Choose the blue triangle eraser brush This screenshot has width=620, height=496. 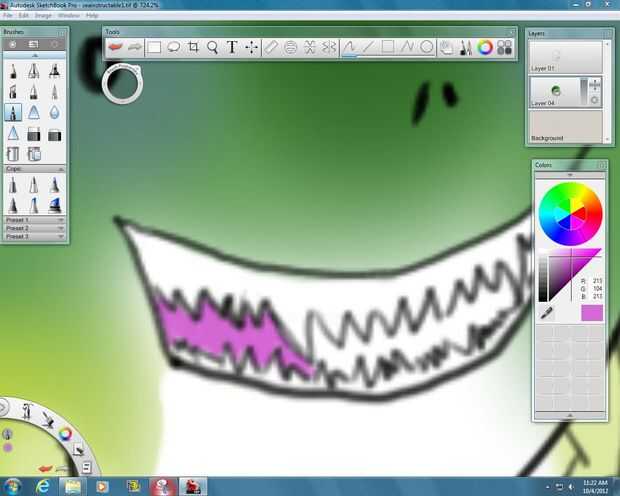click(x=34, y=112)
